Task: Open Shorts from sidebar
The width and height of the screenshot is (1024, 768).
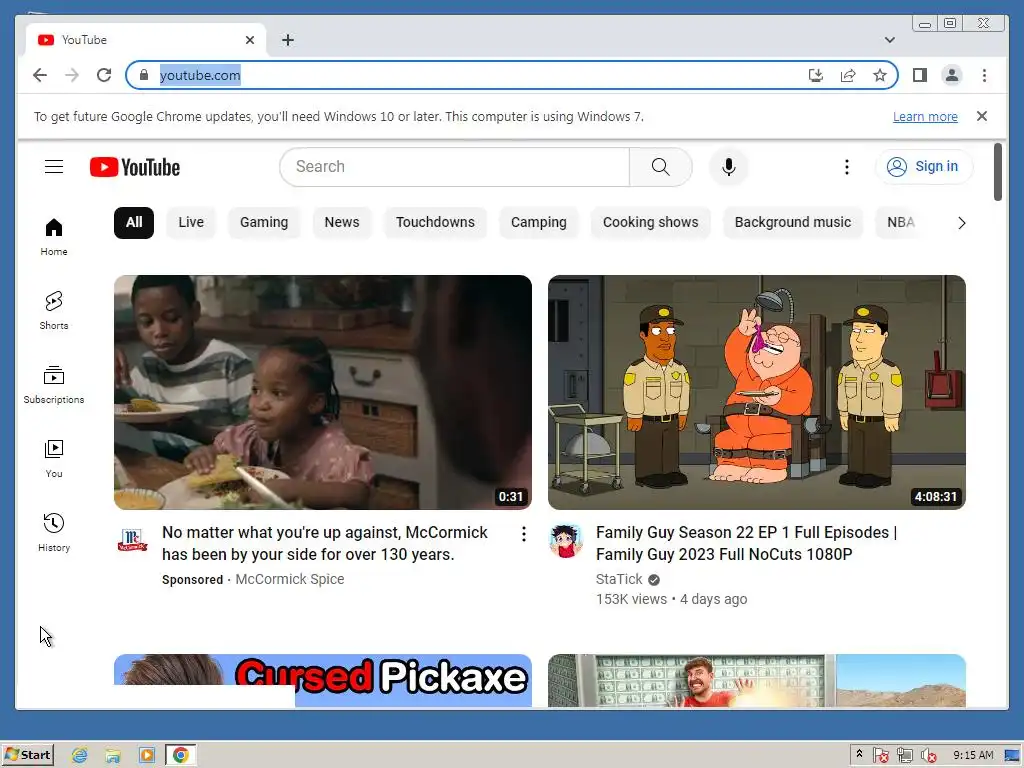Action: 54,311
